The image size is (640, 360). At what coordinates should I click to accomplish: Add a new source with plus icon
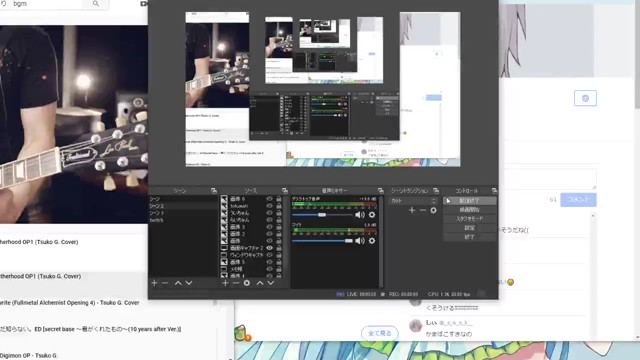[225, 283]
